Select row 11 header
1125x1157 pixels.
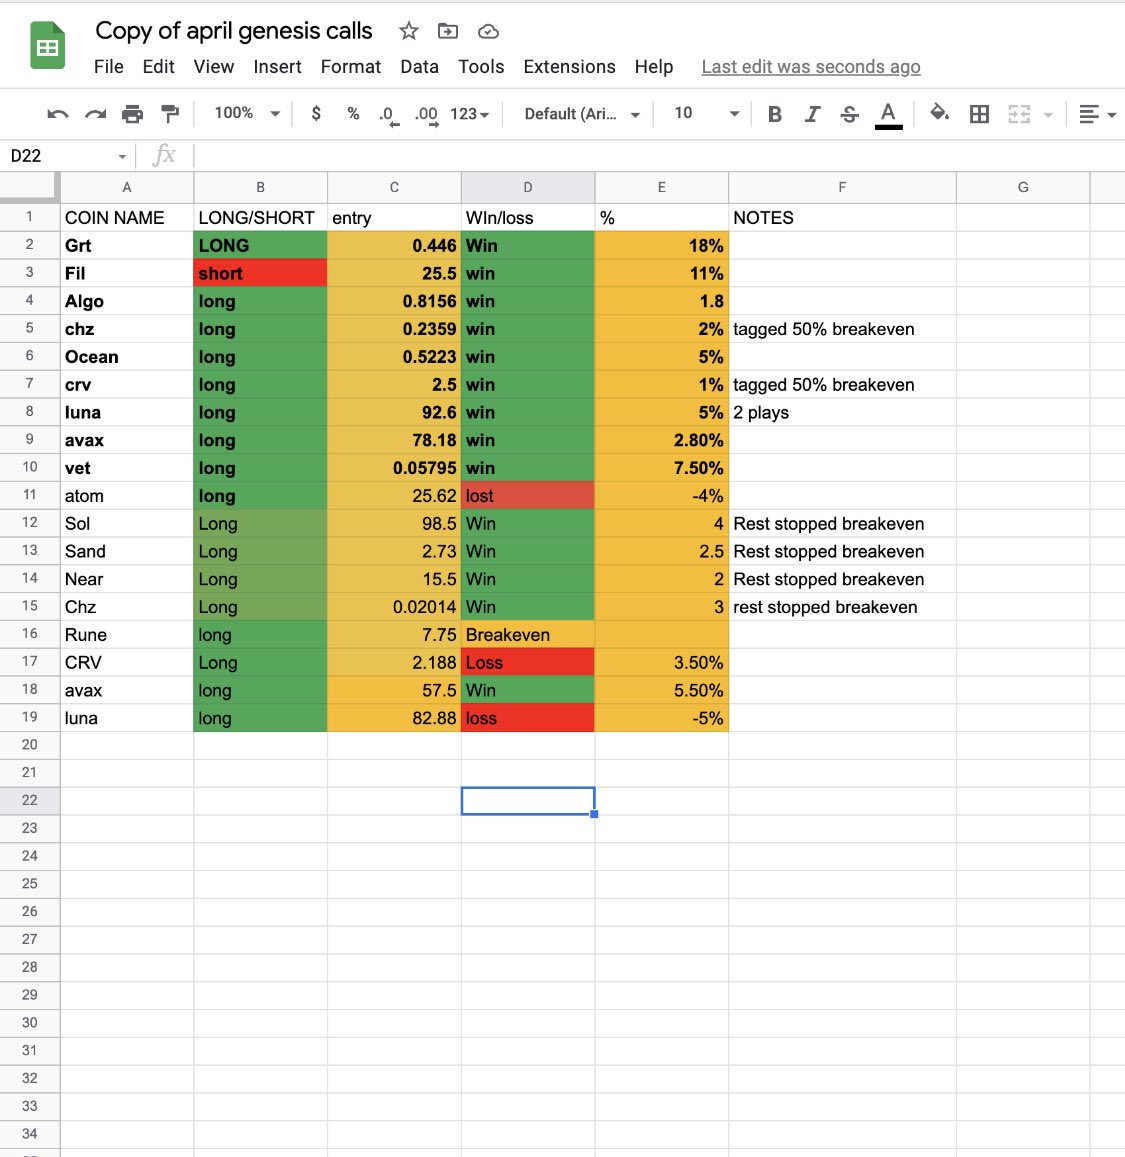tap(30, 495)
